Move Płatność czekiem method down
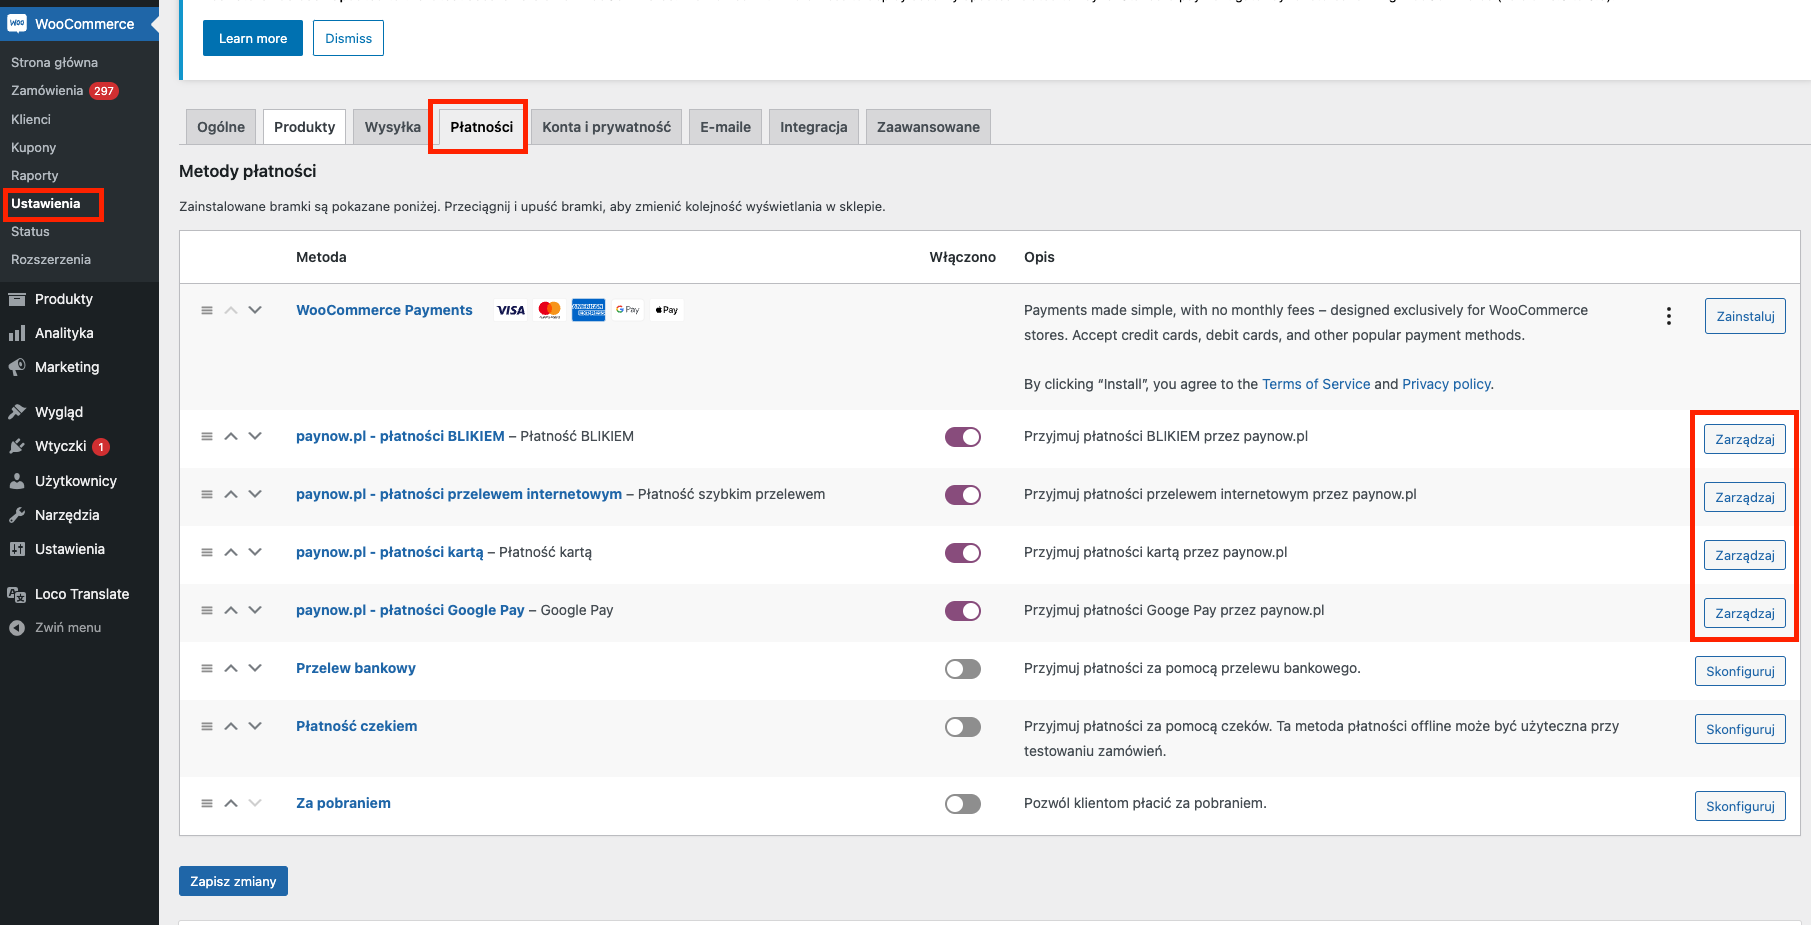This screenshot has height=925, width=1811. point(255,726)
